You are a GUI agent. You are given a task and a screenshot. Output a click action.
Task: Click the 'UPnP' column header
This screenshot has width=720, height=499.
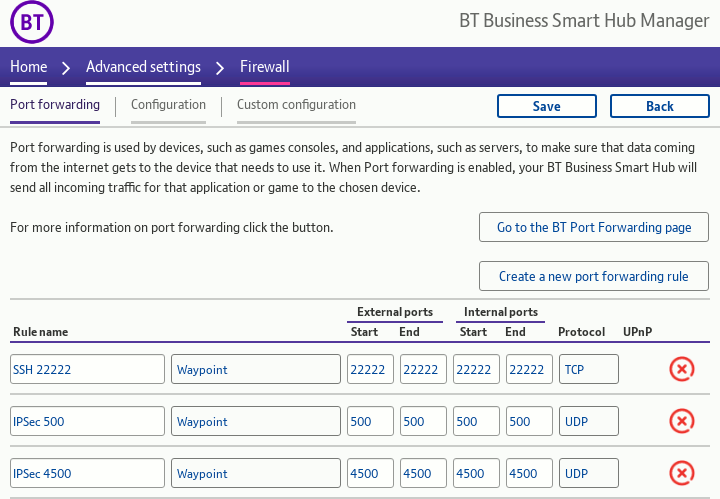pos(637,332)
